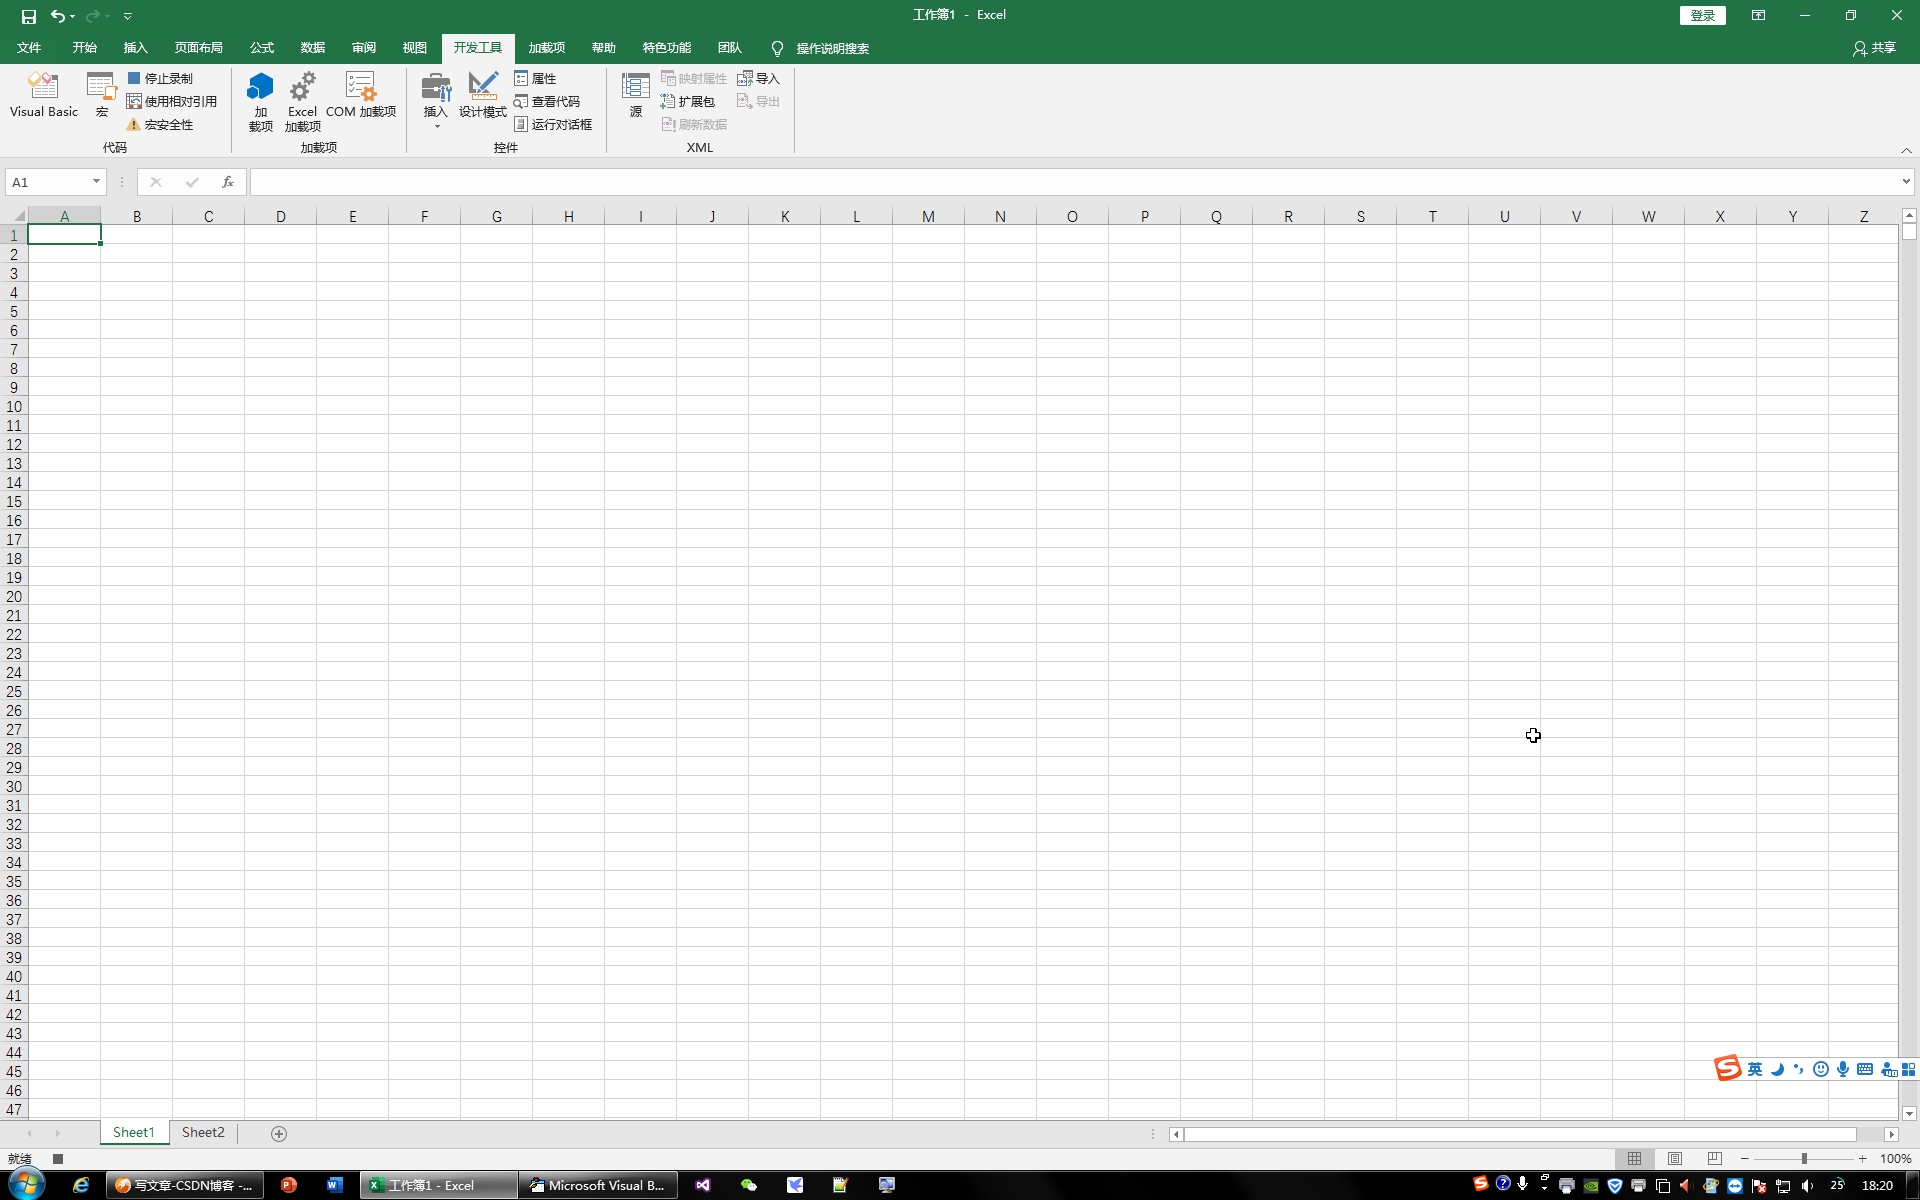This screenshot has height=1200, width=1920.
Task: Click the 导入 XML import button
Action: click(x=758, y=79)
